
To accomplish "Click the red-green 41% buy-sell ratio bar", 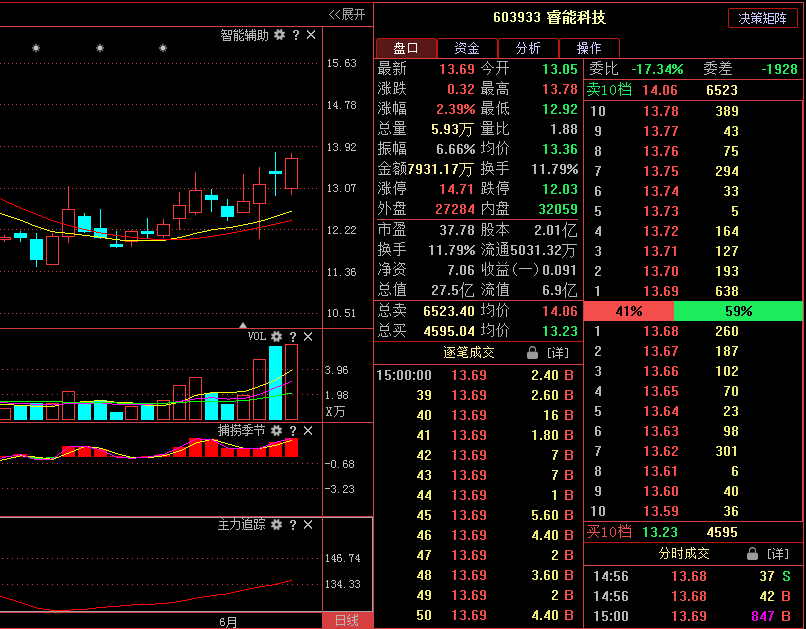I will [630, 311].
